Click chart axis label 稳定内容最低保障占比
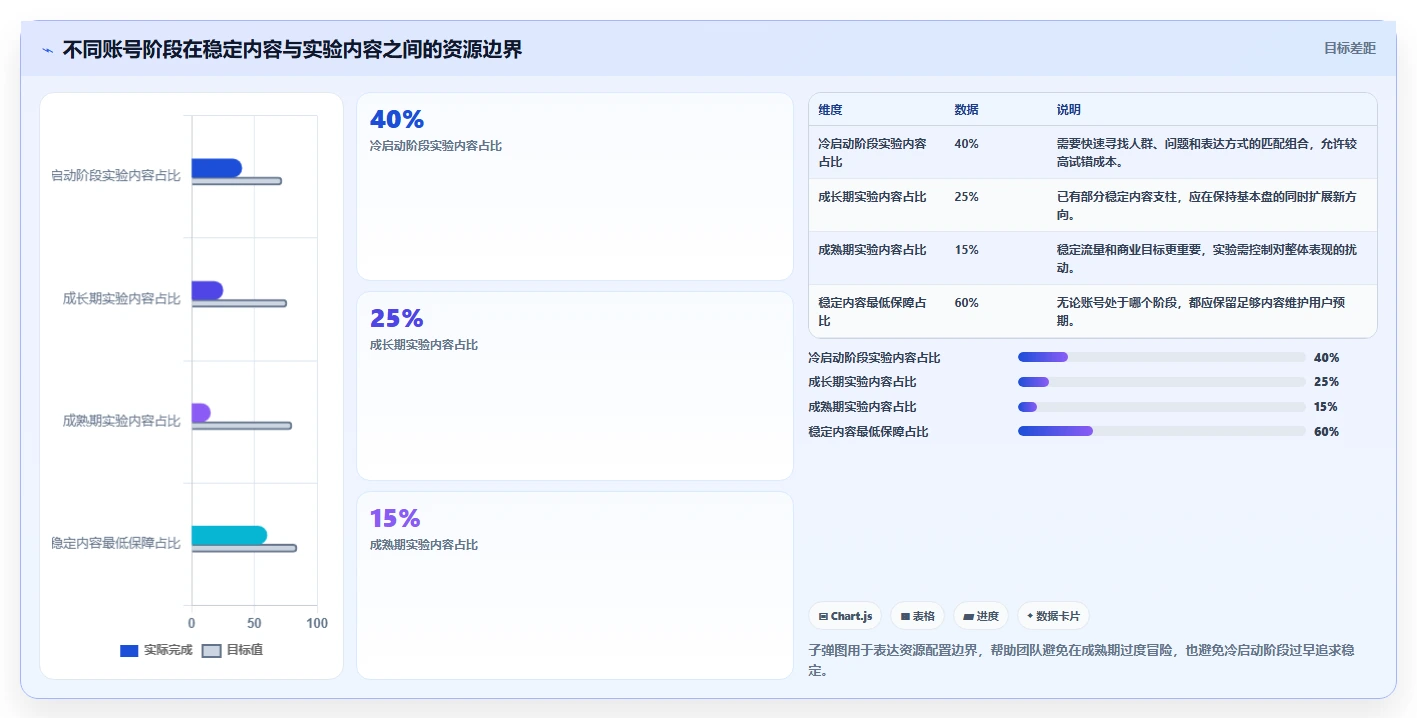1417x718 pixels. pos(116,543)
